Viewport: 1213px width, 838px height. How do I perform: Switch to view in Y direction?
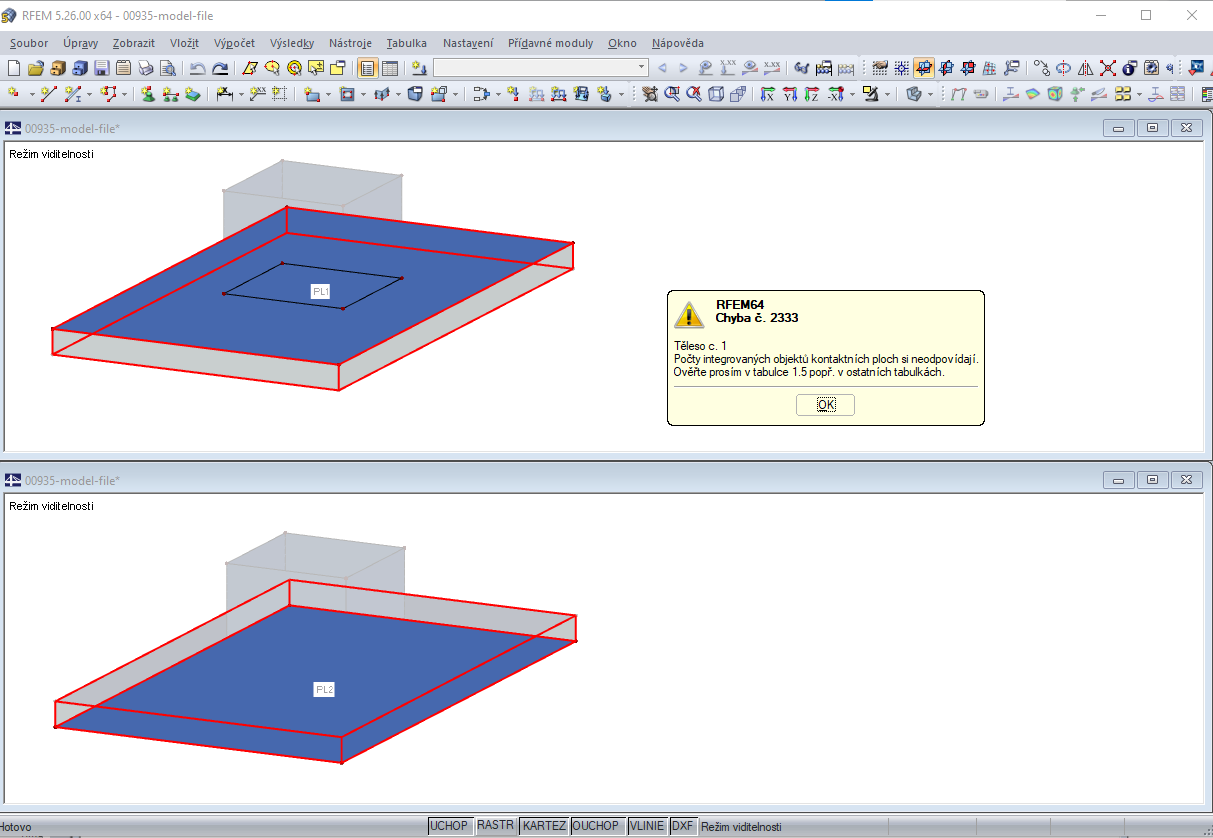point(790,94)
